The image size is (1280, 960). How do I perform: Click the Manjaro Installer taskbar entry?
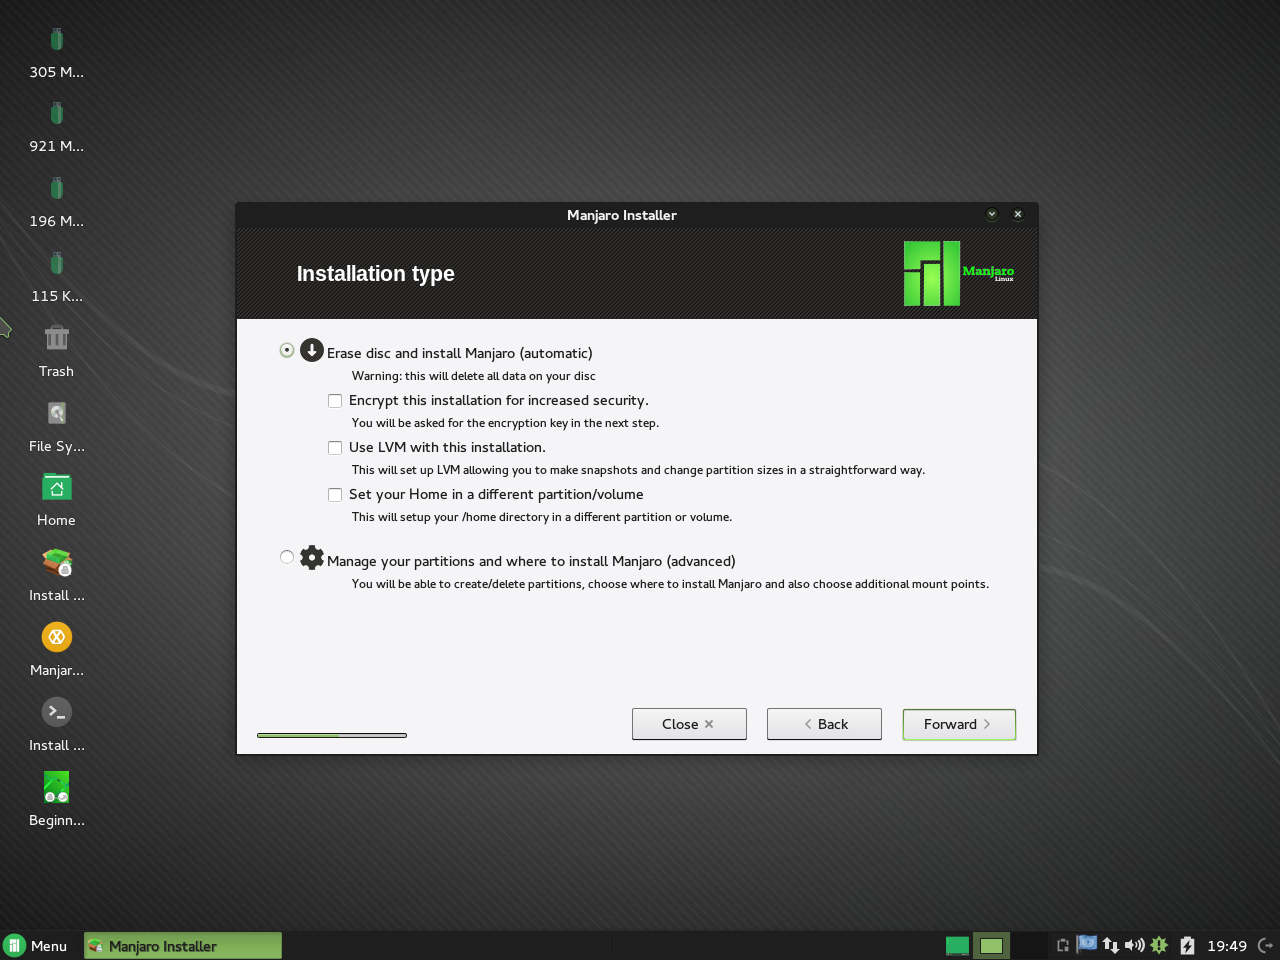pyautogui.click(x=183, y=946)
